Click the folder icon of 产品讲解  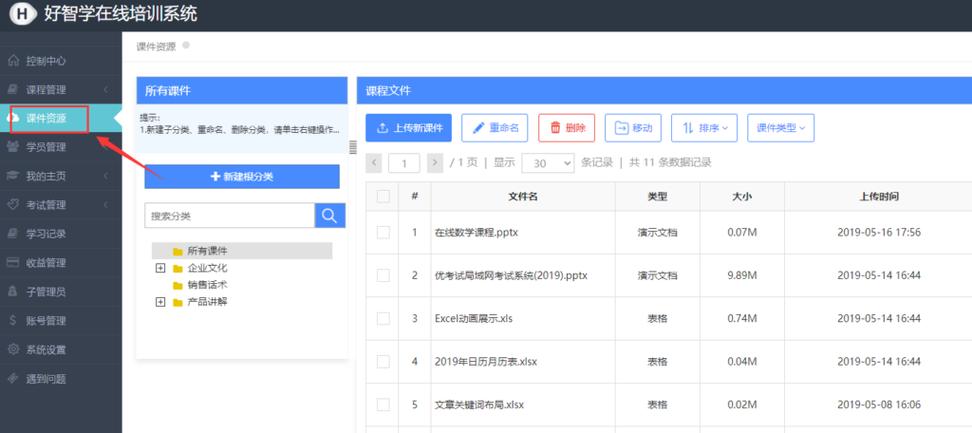(x=178, y=302)
